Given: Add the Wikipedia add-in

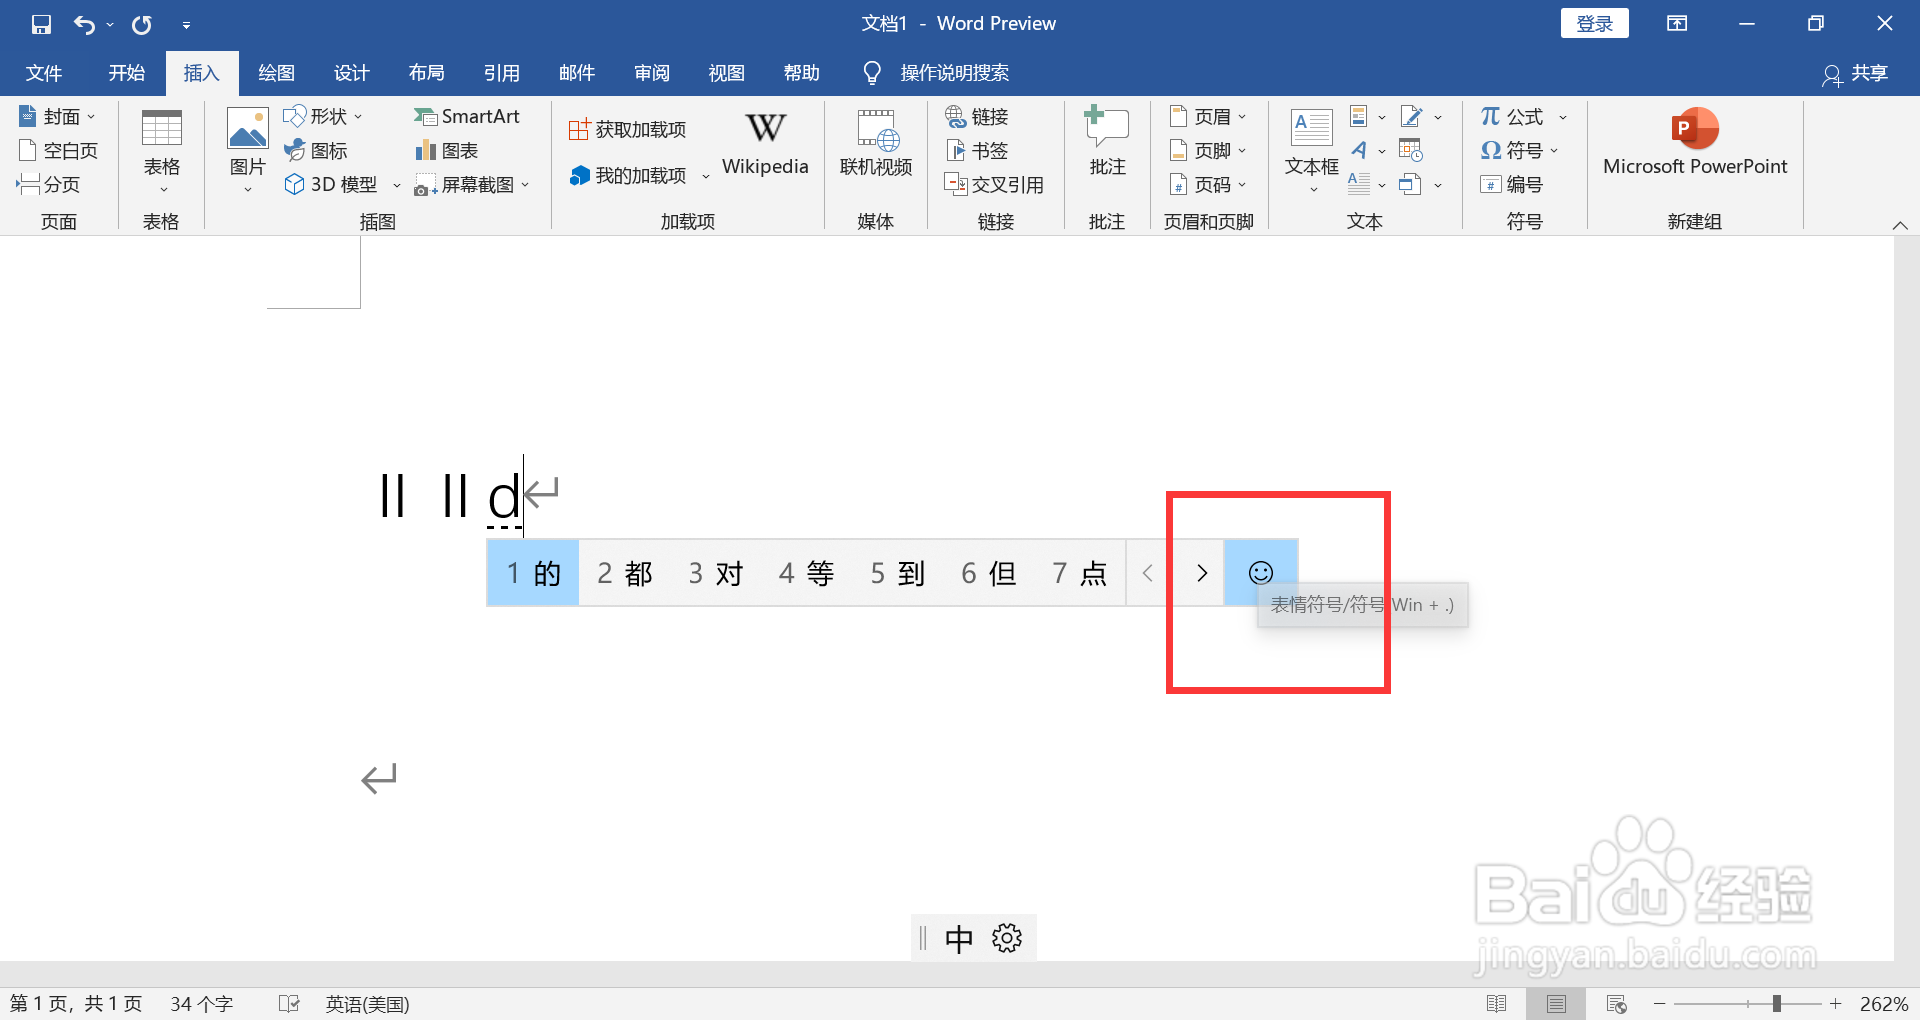Looking at the screenshot, I should 764,143.
